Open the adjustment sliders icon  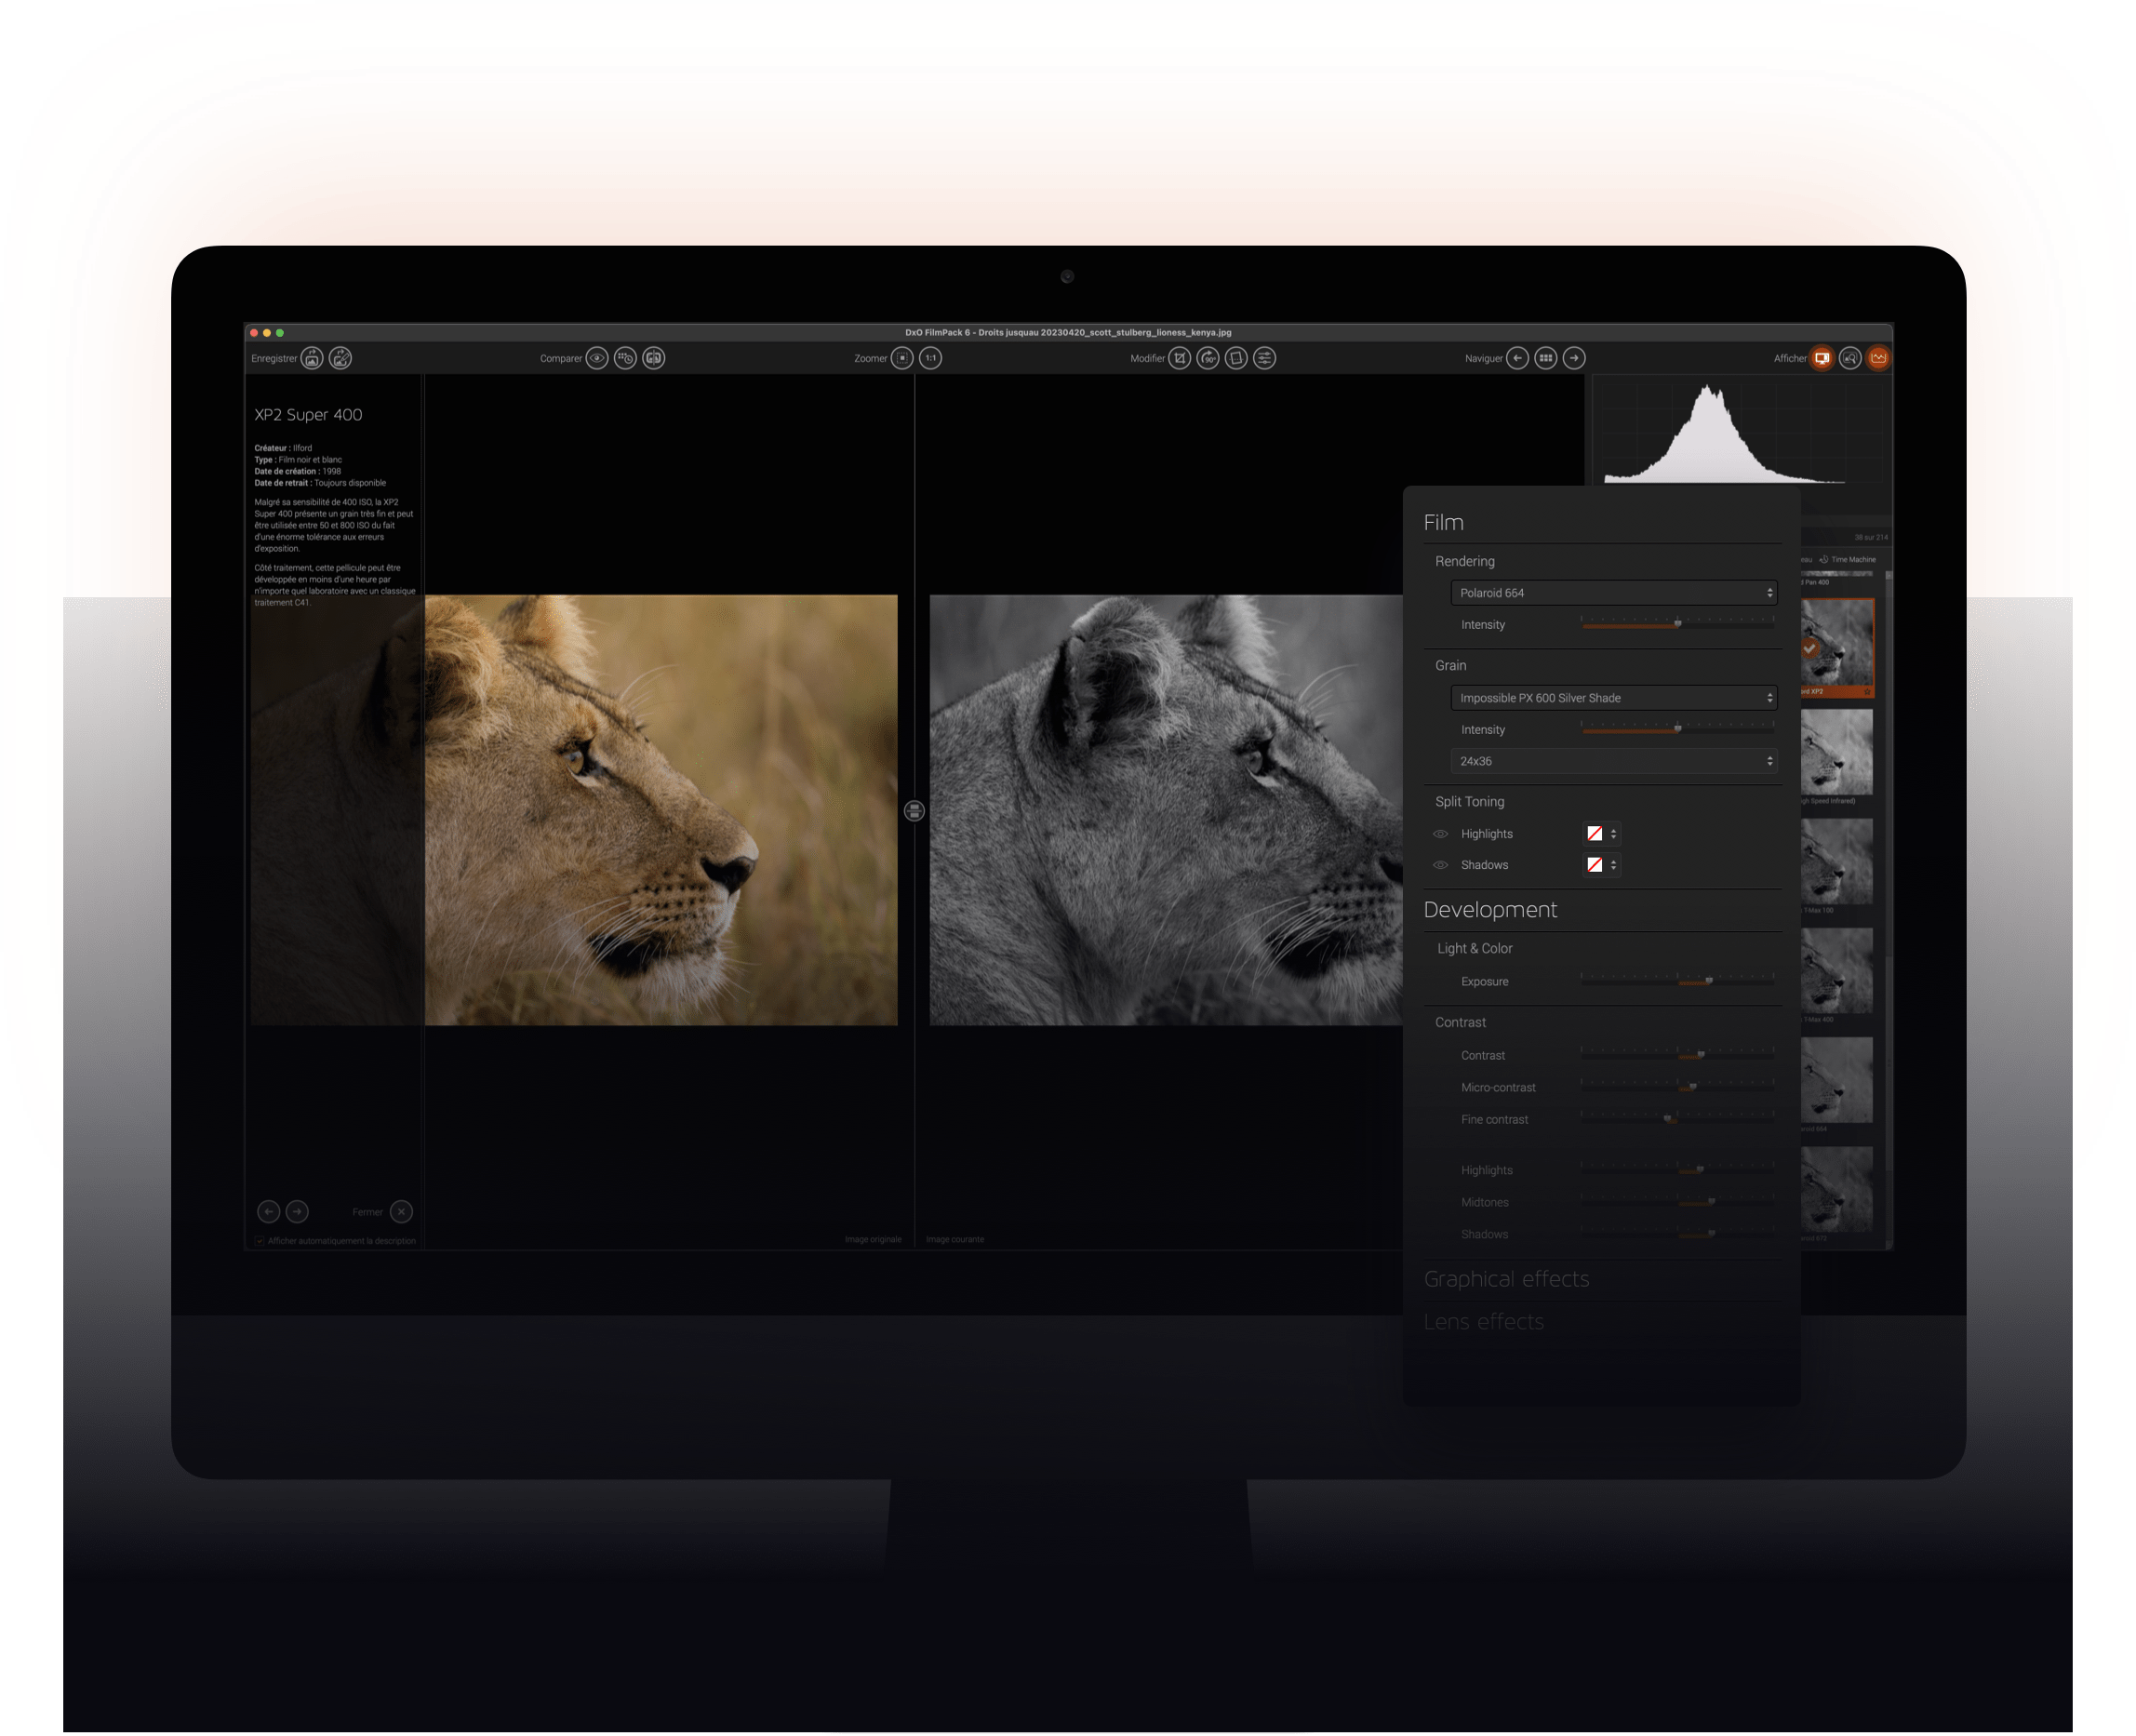pyautogui.click(x=1264, y=358)
